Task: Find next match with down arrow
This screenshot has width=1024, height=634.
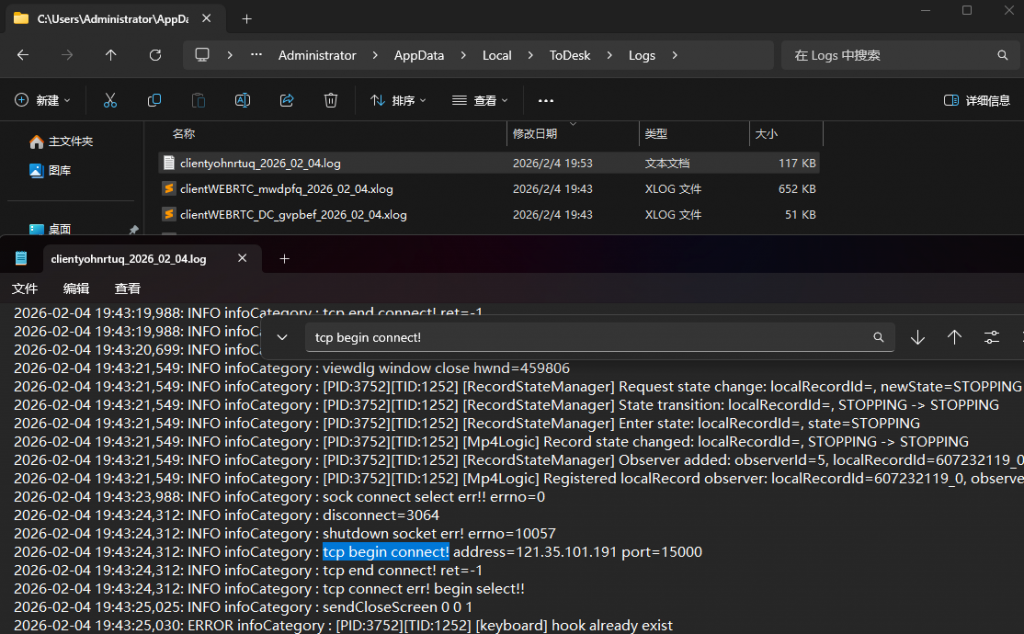Action: 917,338
